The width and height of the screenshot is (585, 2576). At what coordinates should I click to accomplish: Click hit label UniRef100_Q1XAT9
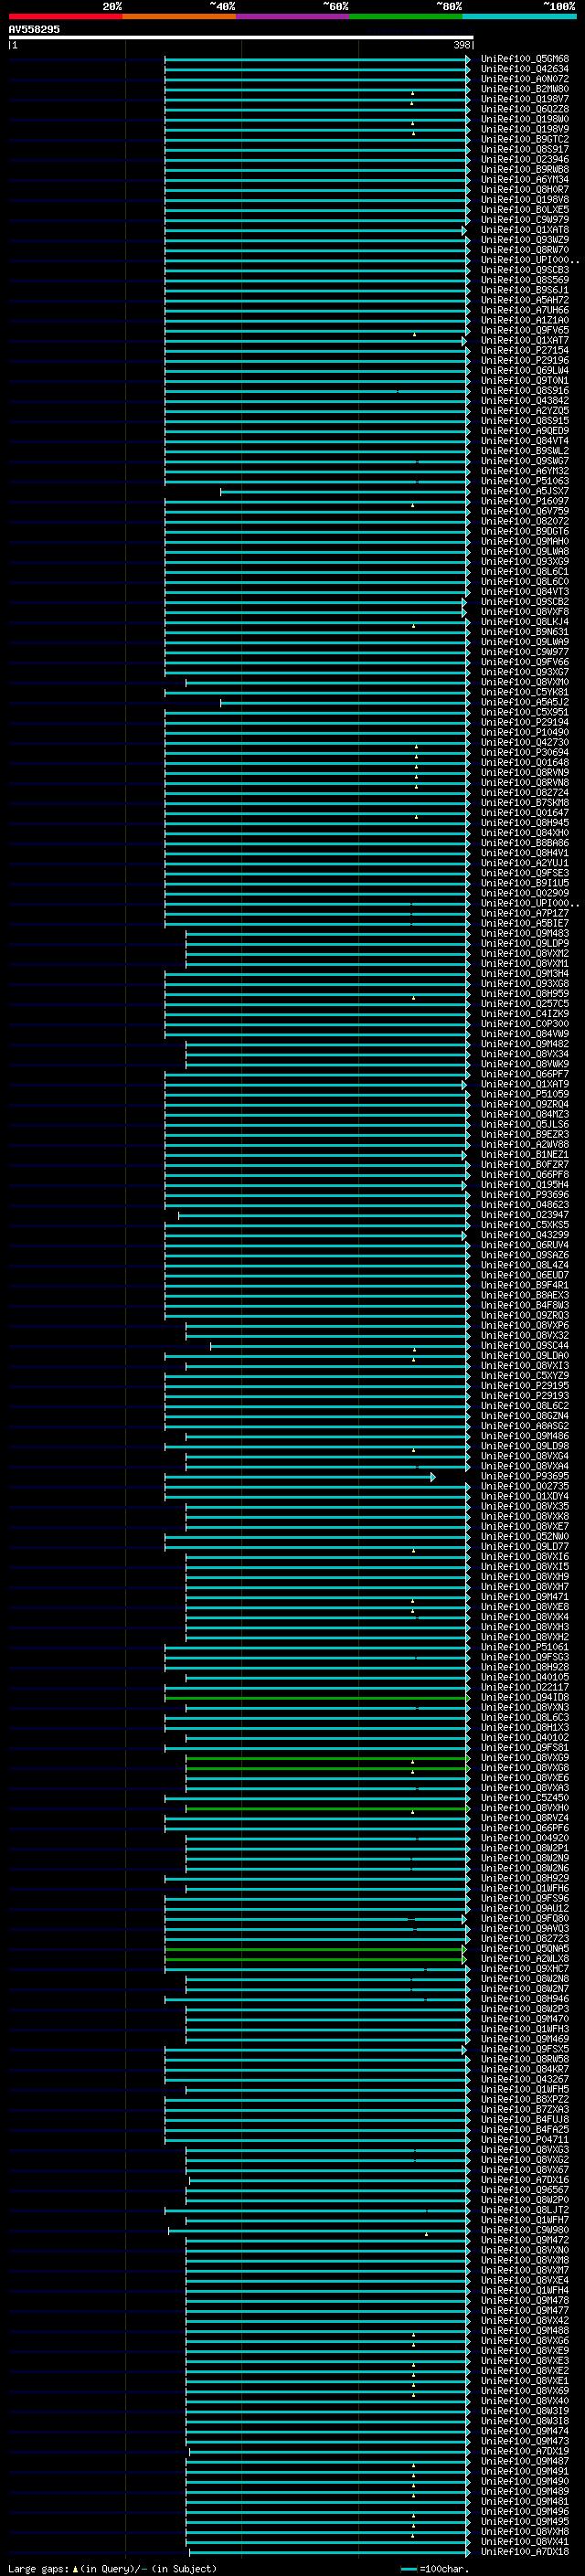coord(525,1084)
